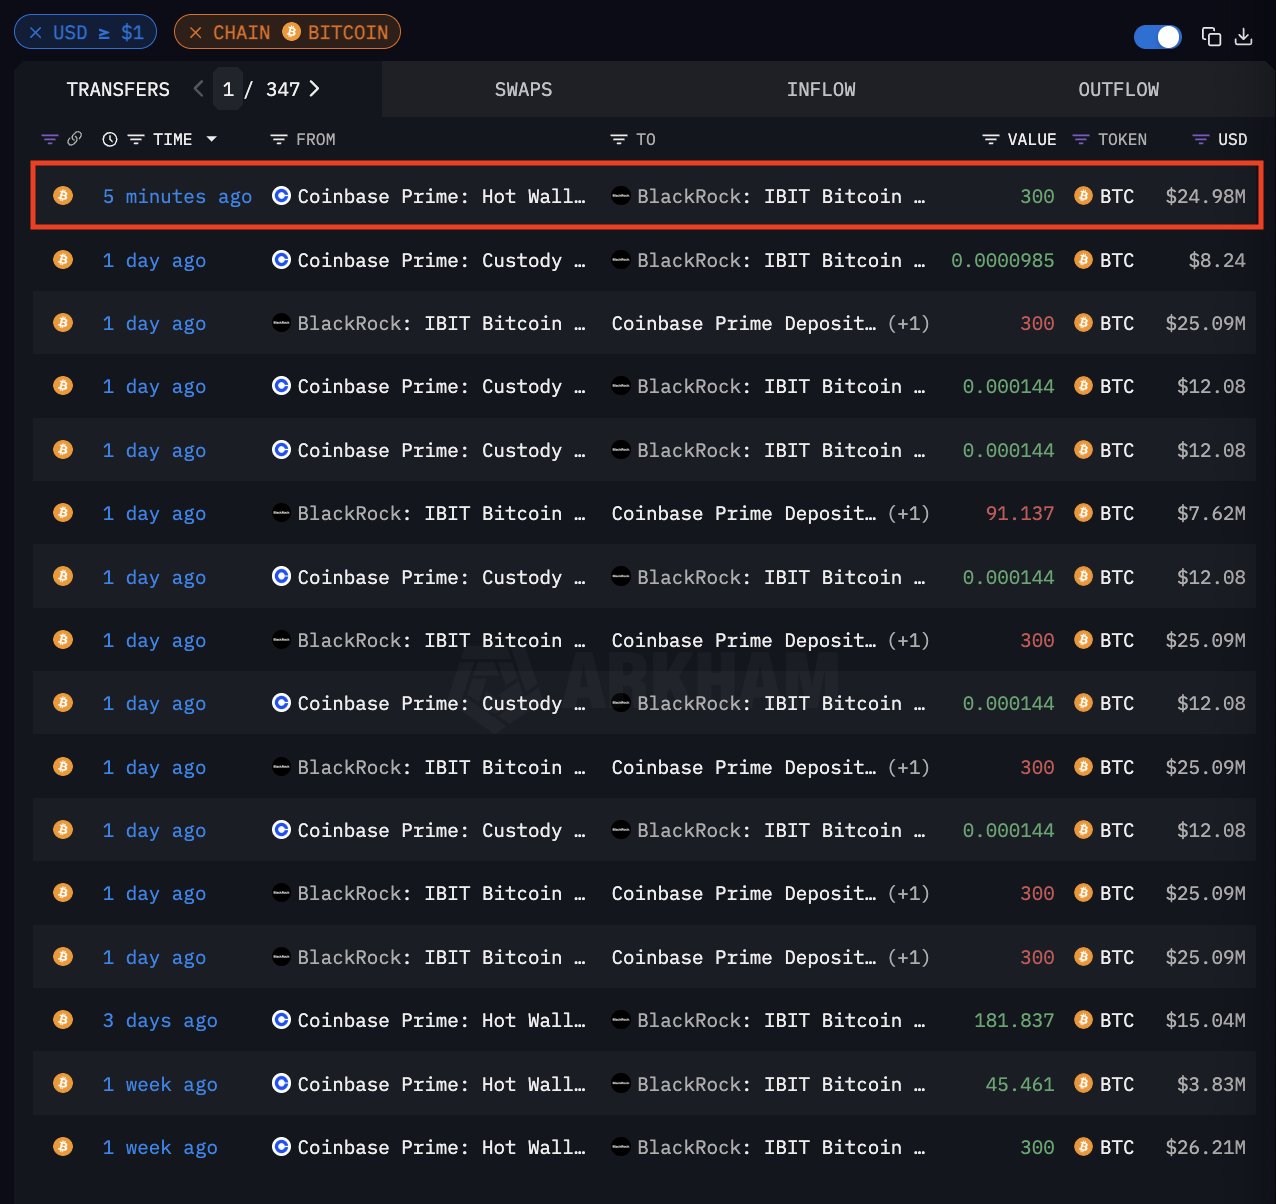Toggle the blue switch at top right

pyautogui.click(x=1158, y=37)
